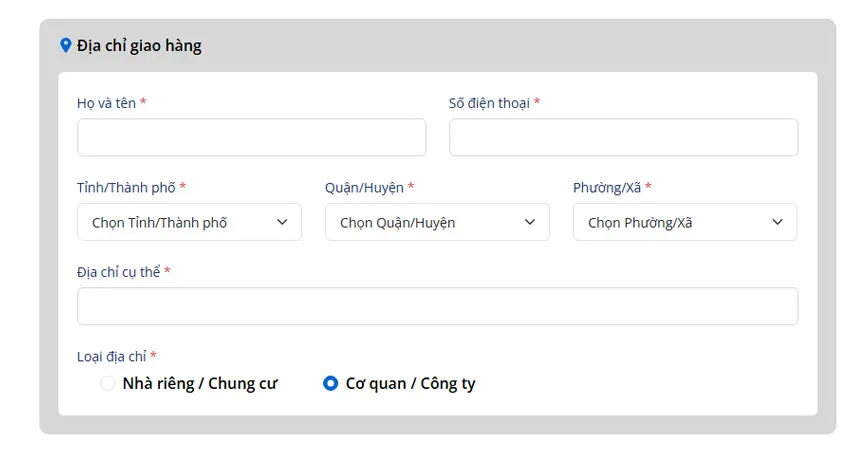Click the "Nhà riêng / Chung cư" option text
Screen dimensions: 862x452
click(200, 383)
